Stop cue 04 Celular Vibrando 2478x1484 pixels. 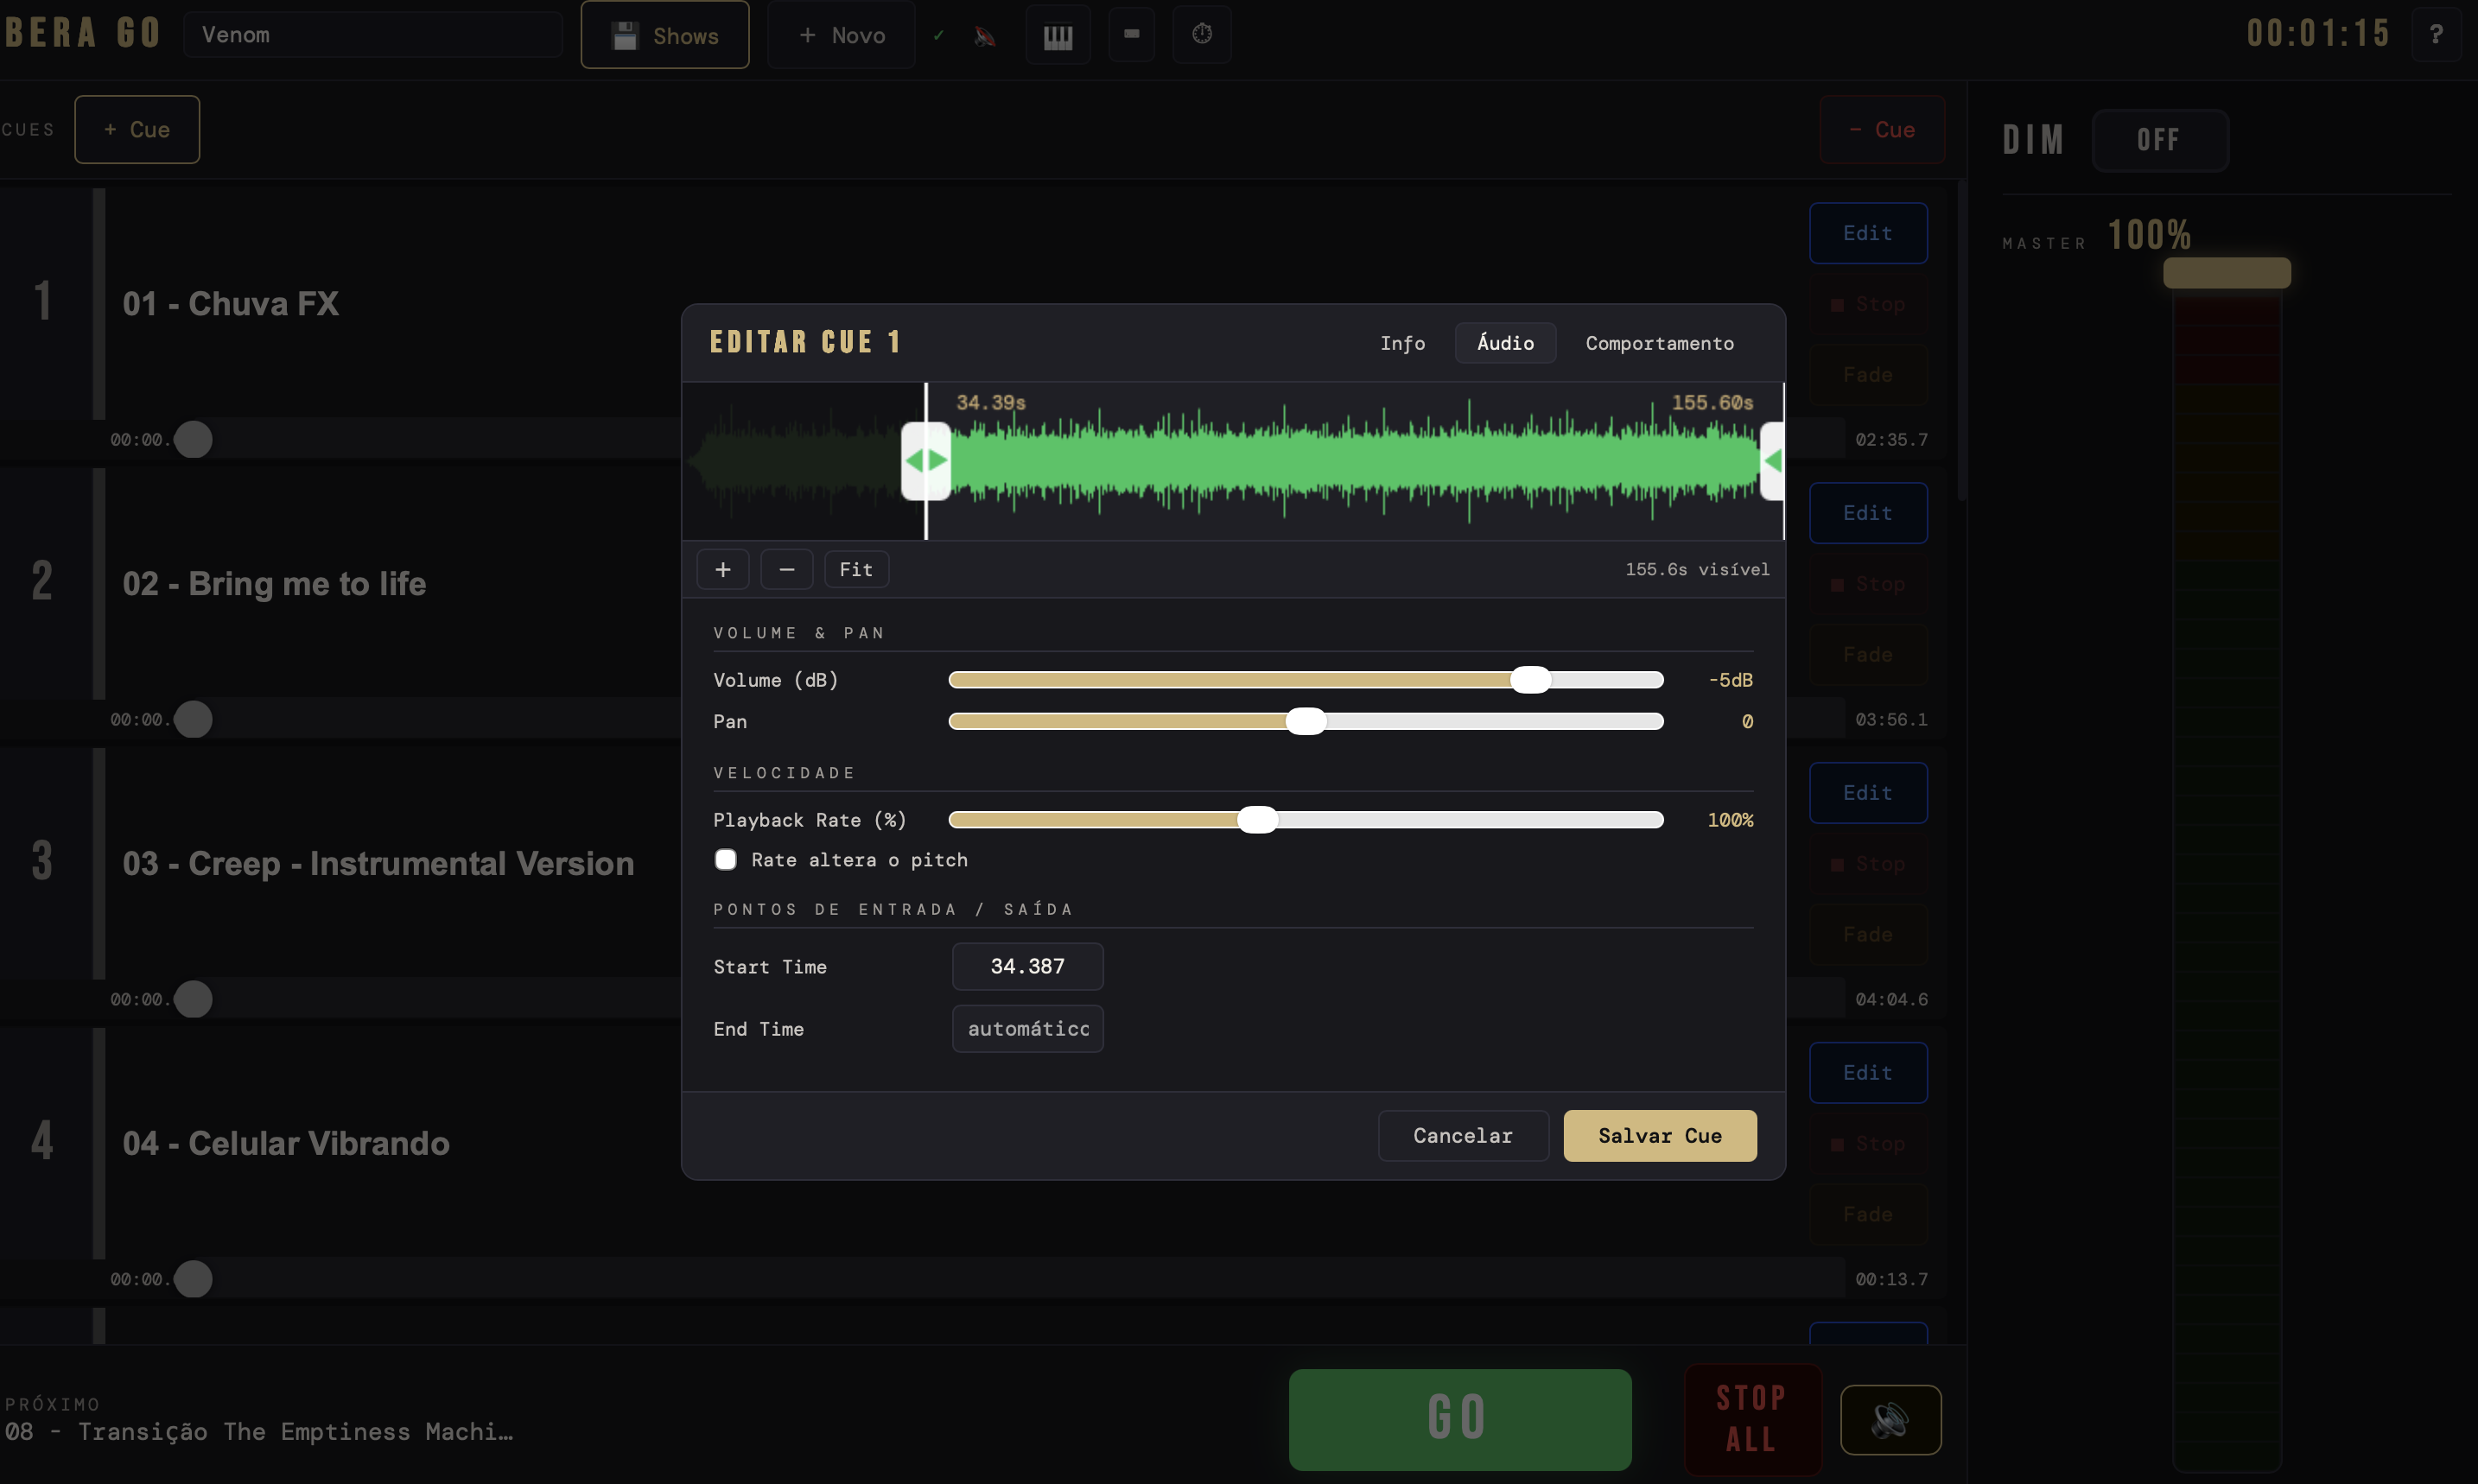click(1868, 1144)
